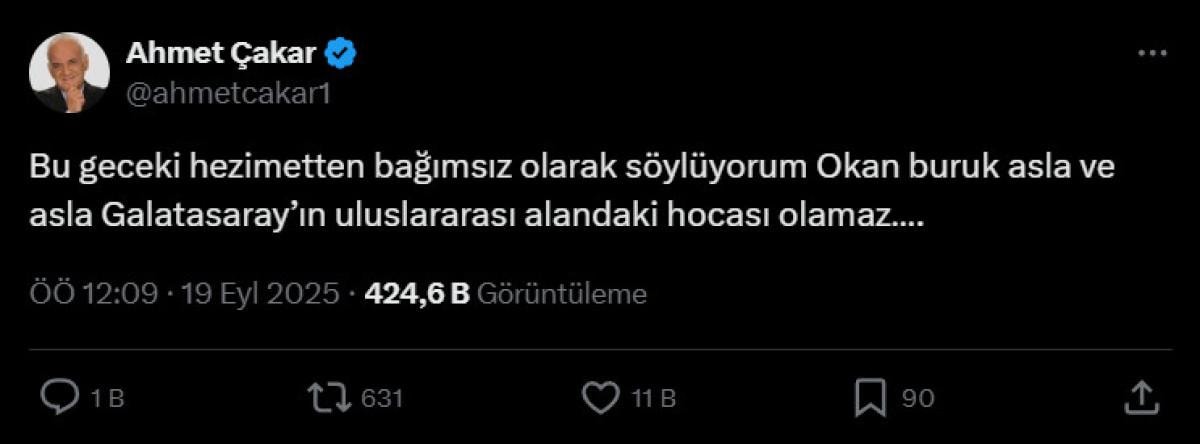Screen dimensions: 1200x444
Task: Click the blue verified badge
Action: (x=344, y=55)
